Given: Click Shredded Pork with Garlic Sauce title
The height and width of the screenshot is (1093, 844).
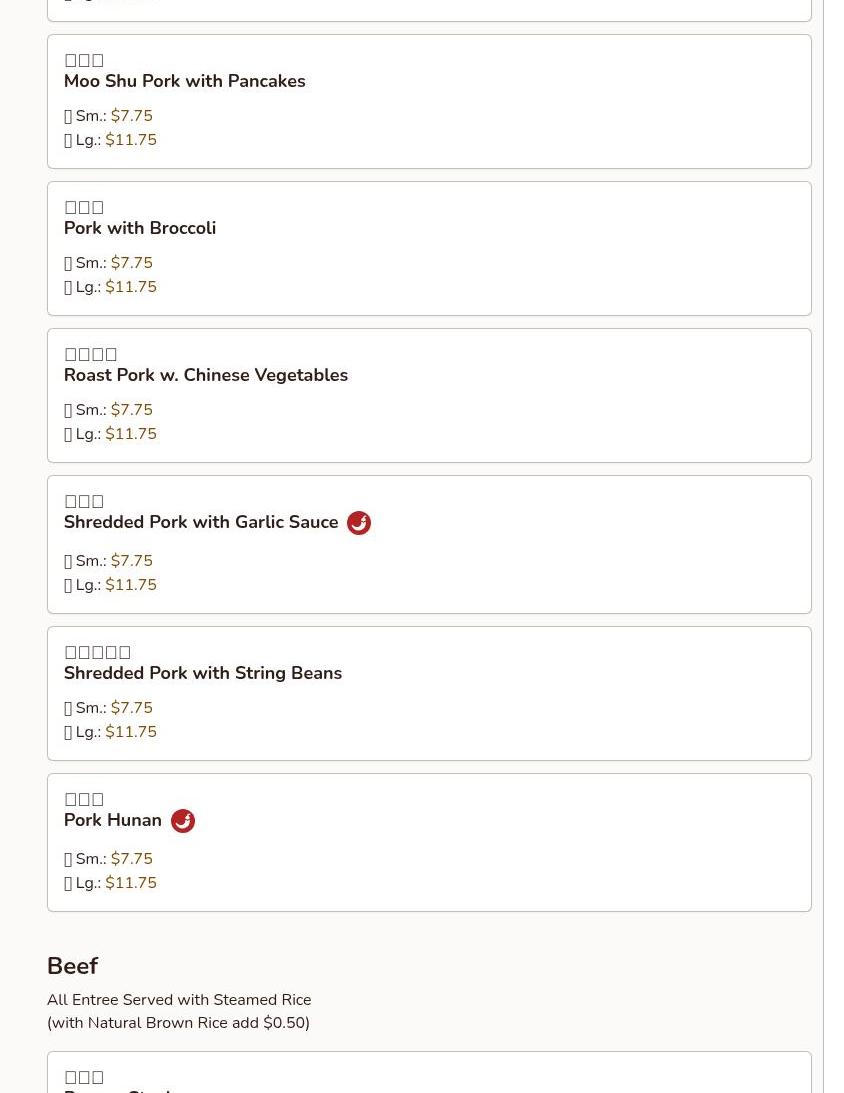Looking at the screenshot, I should [x=201, y=522].
